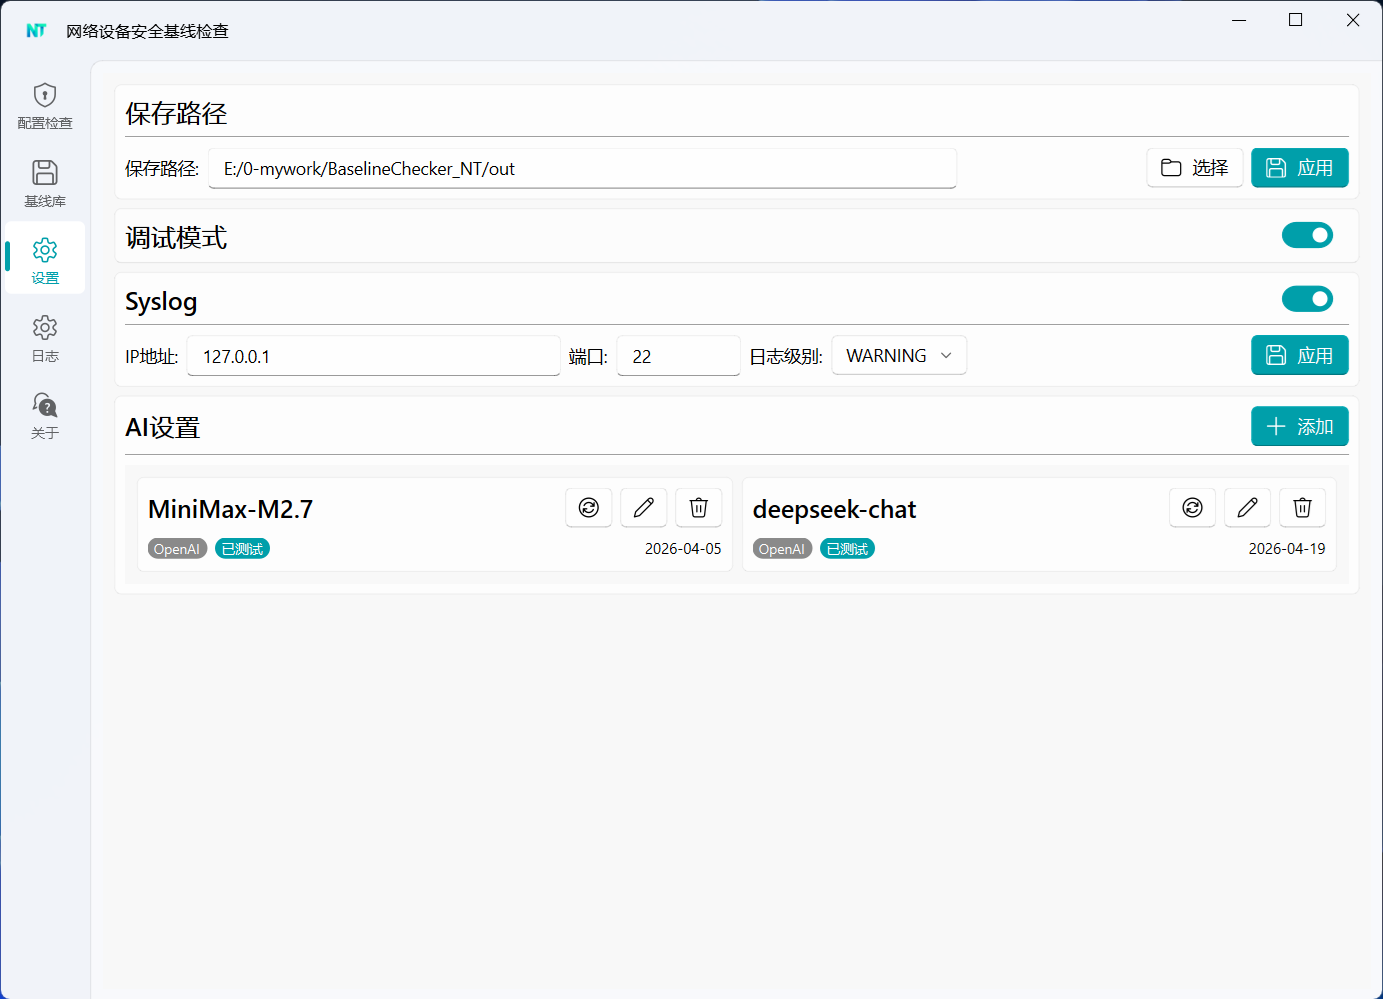The height and width of the screenshot is (999, 1383).
Task: Open the 关于 sidebar page
Action: tap(45, 416)
